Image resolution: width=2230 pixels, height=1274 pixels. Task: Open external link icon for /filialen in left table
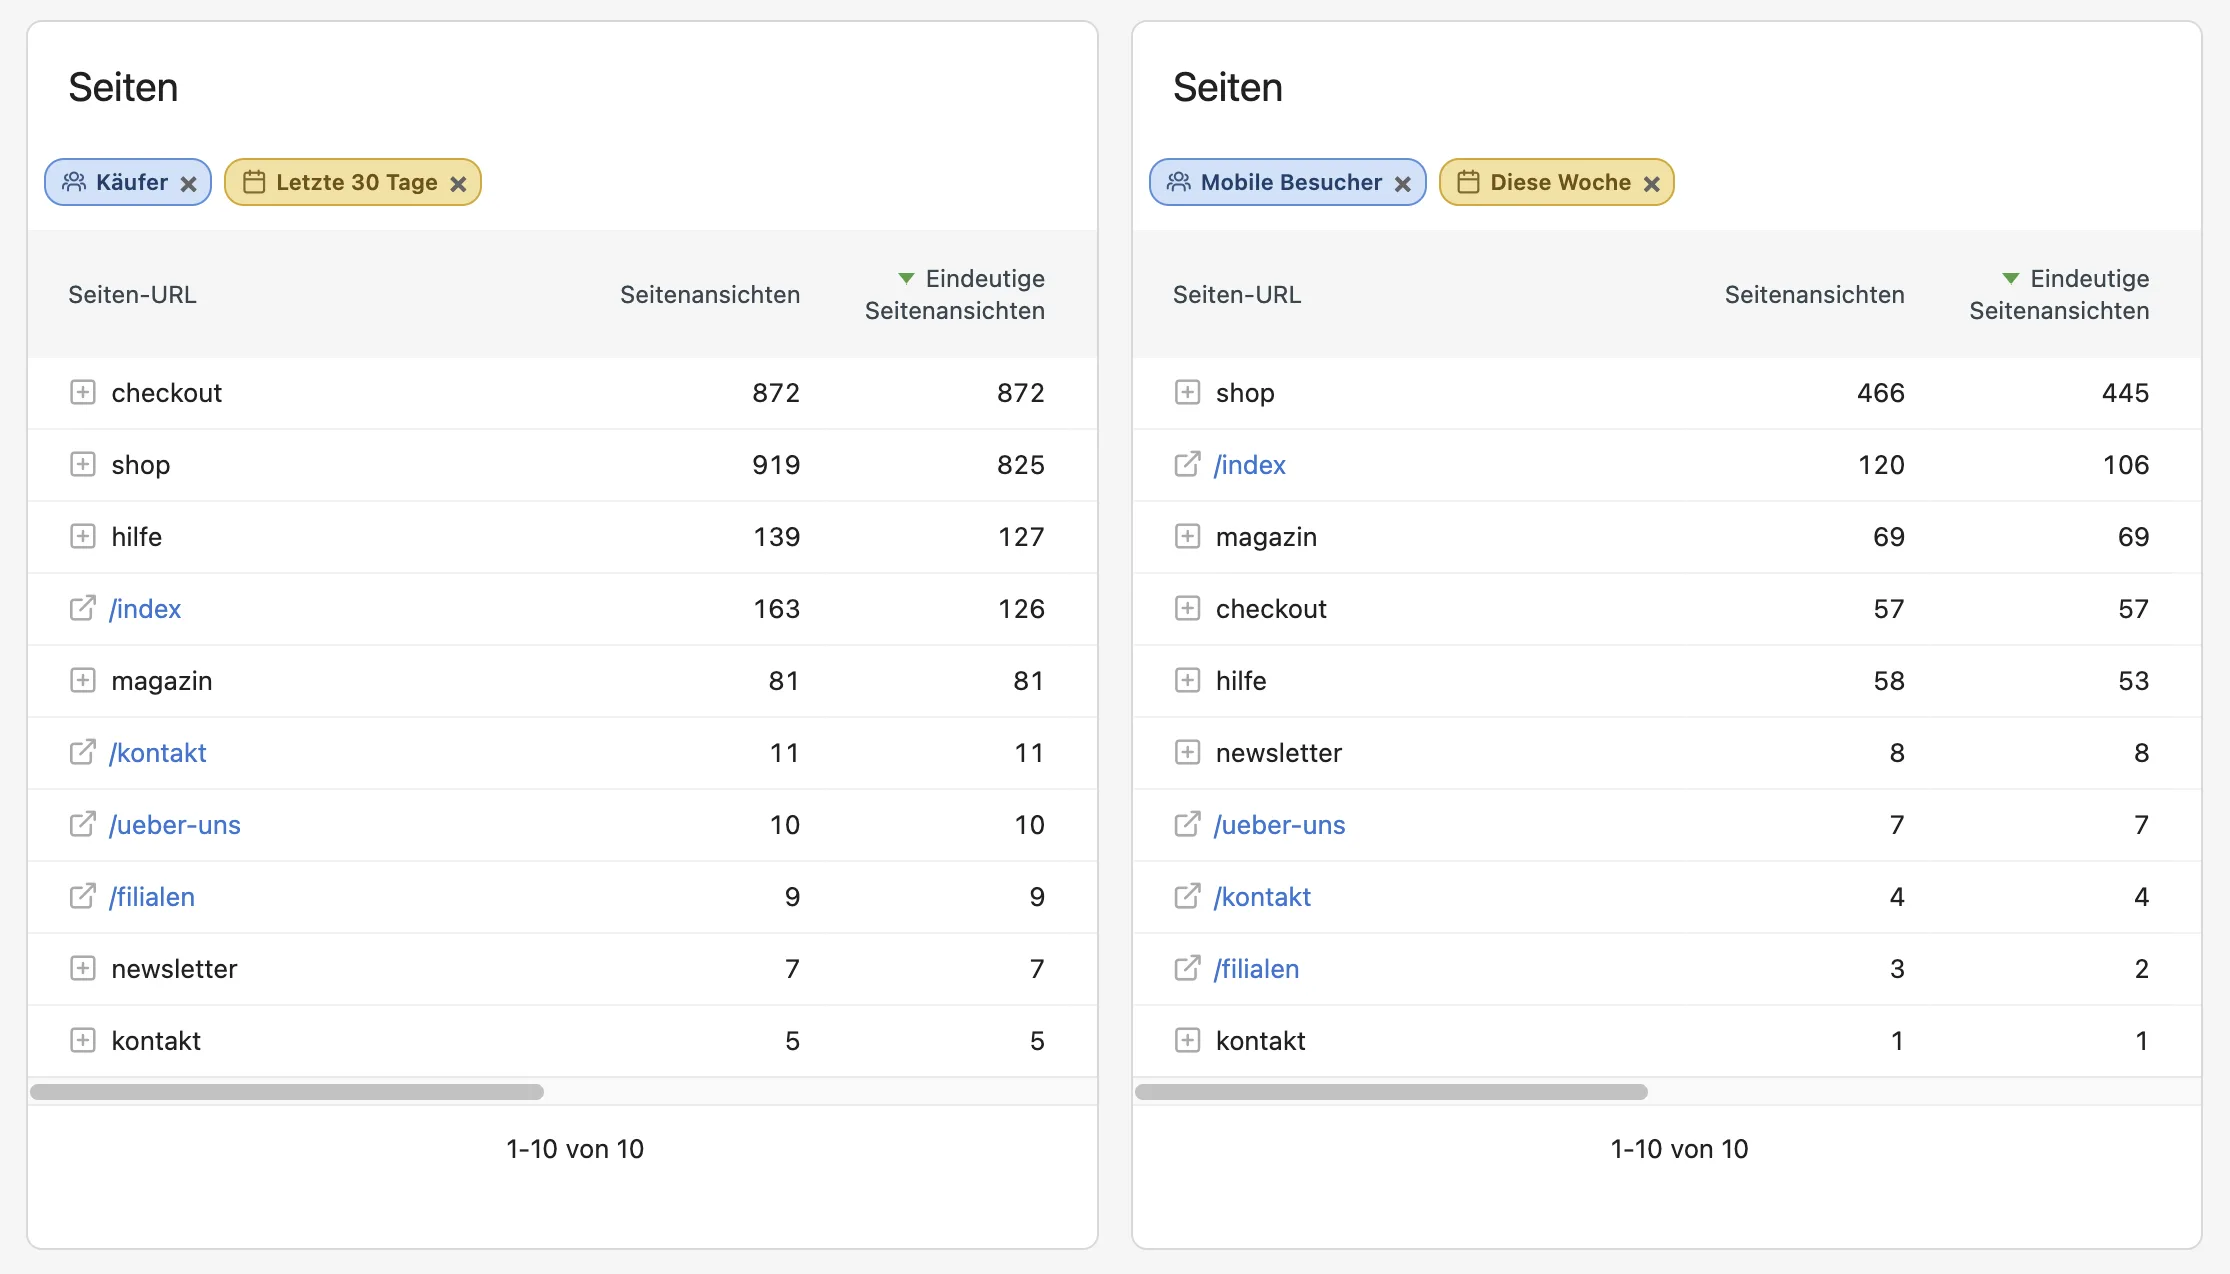(83, 895)
